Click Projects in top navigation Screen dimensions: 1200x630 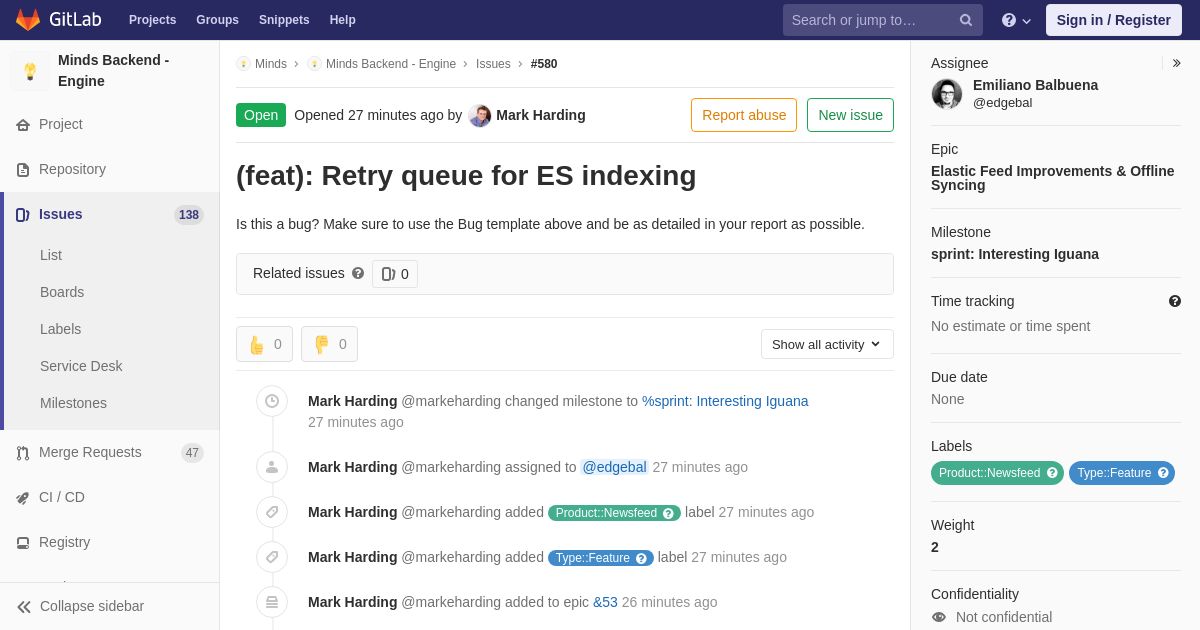152,20
